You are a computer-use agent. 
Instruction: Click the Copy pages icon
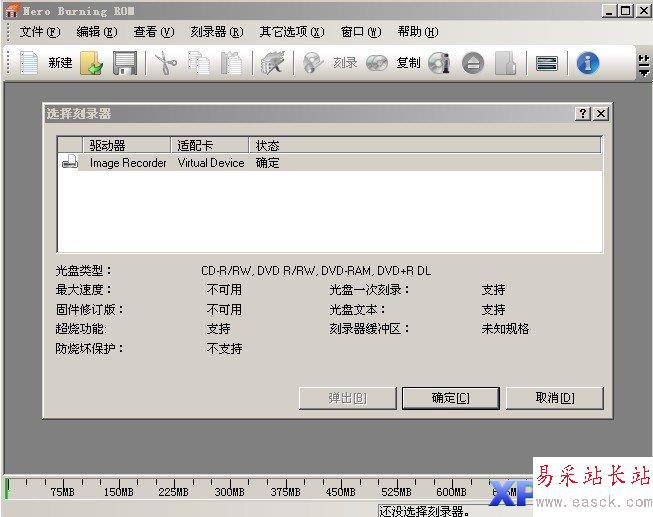pos(199,63)
